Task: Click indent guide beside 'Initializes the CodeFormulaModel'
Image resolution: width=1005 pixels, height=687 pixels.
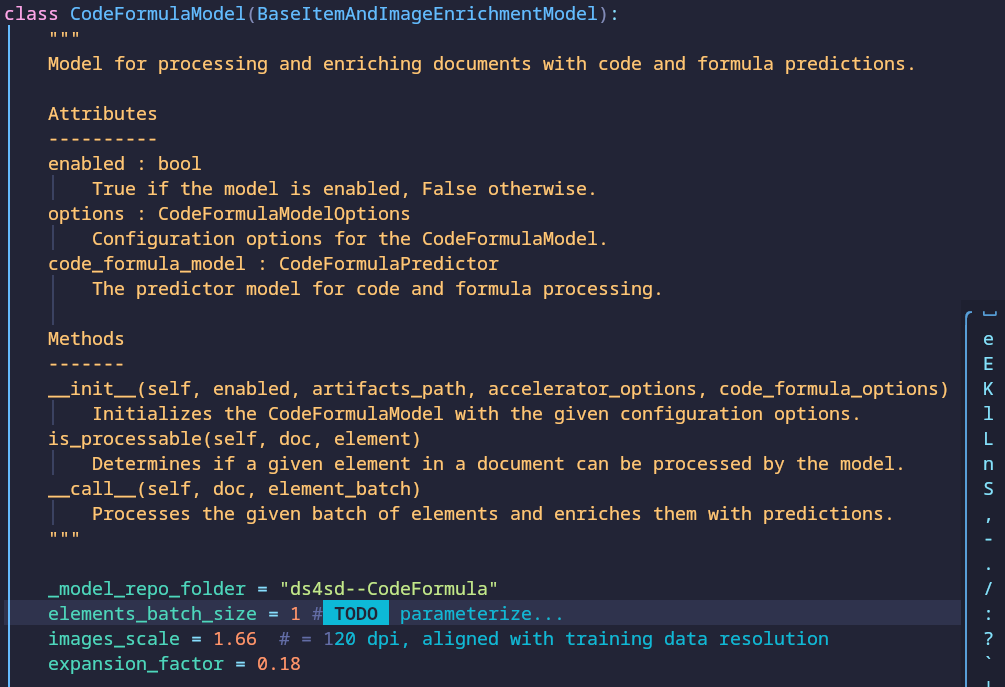Action: point(53,413)
